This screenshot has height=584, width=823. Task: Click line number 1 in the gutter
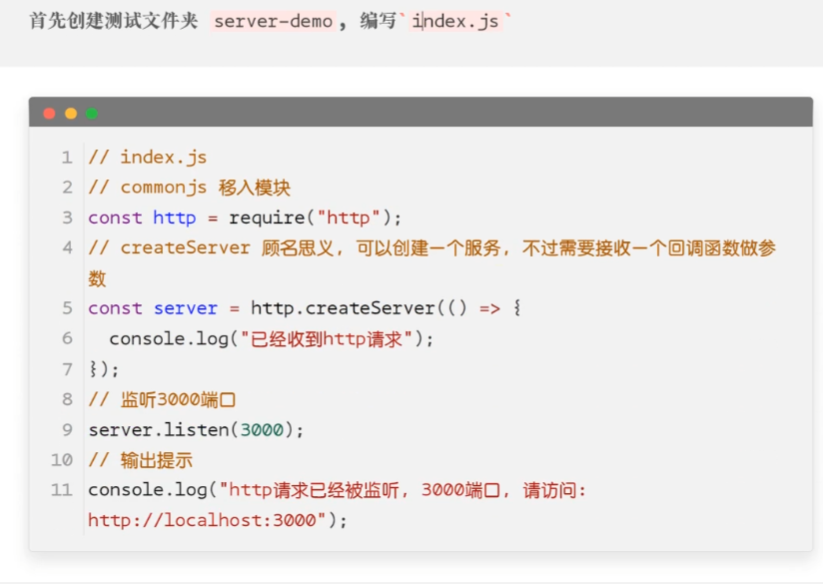tap(66, 157)
